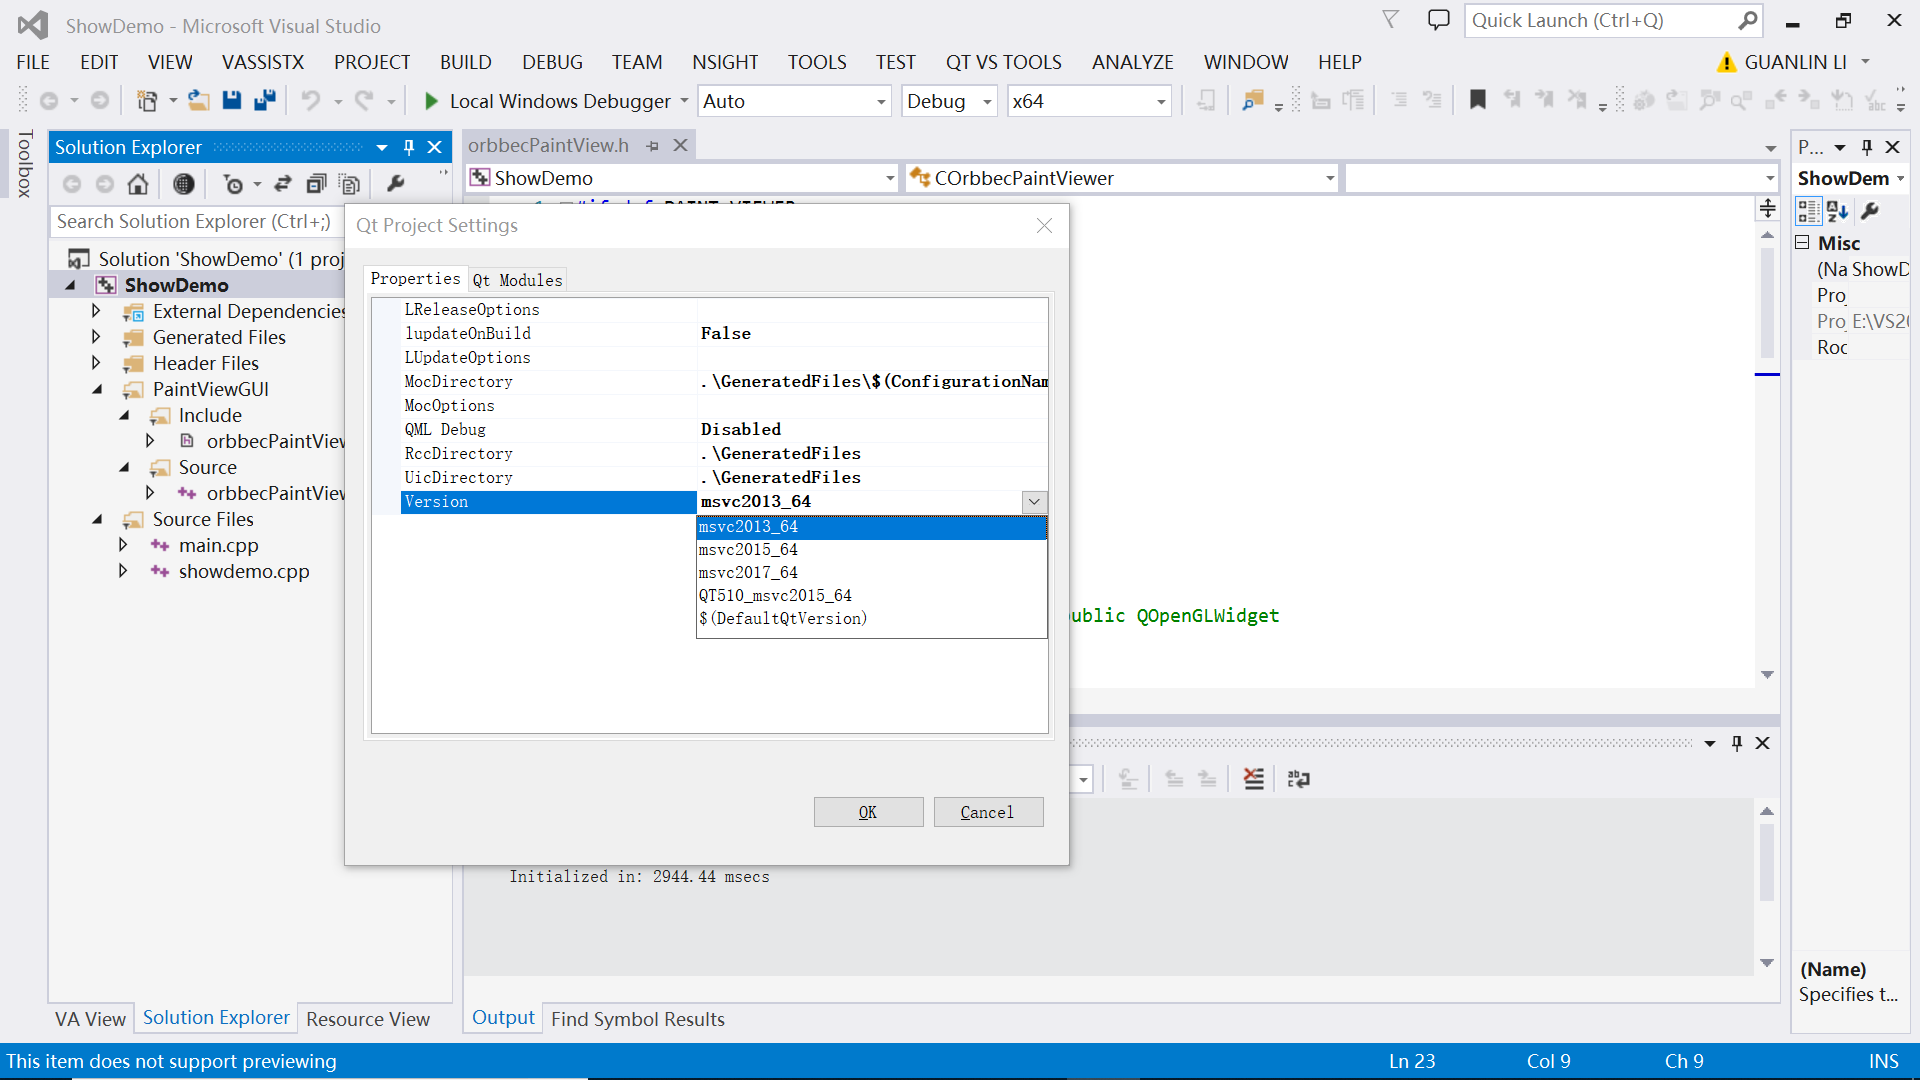Open the BUILD menu
1920x1080 pixels.
pyautogui.click(x=465, y=62)
